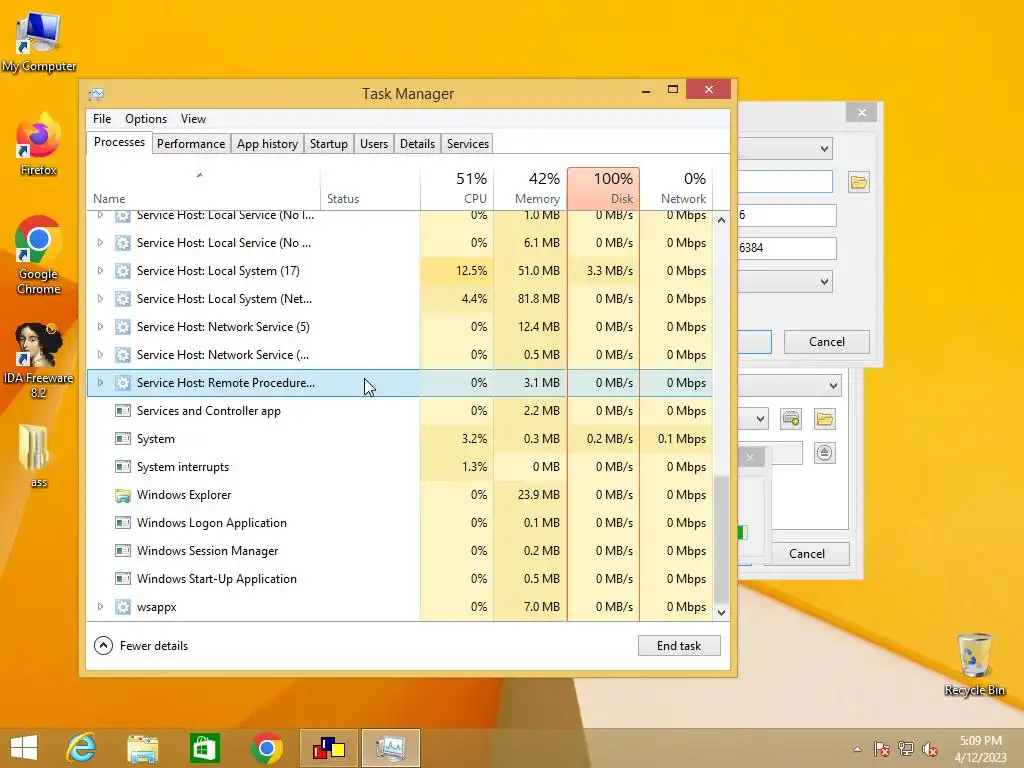The image size is (1024, 768).
Task: Click the eject icon in the background window
Action: click(825, 453)
